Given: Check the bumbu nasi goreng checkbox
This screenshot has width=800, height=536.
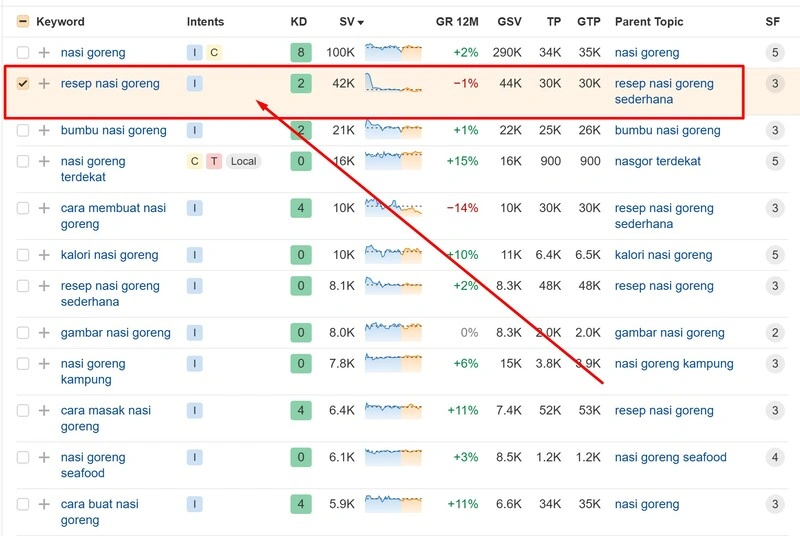Looking at the screenshot, I should 23,131.
